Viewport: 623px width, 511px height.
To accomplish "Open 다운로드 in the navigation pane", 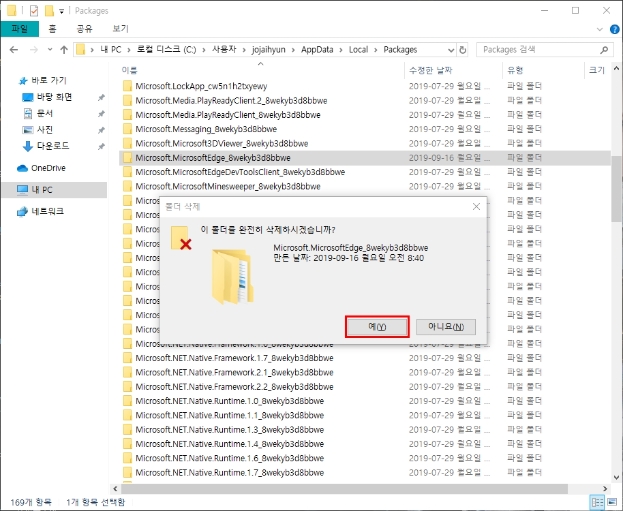I will [x=53, y=146].
